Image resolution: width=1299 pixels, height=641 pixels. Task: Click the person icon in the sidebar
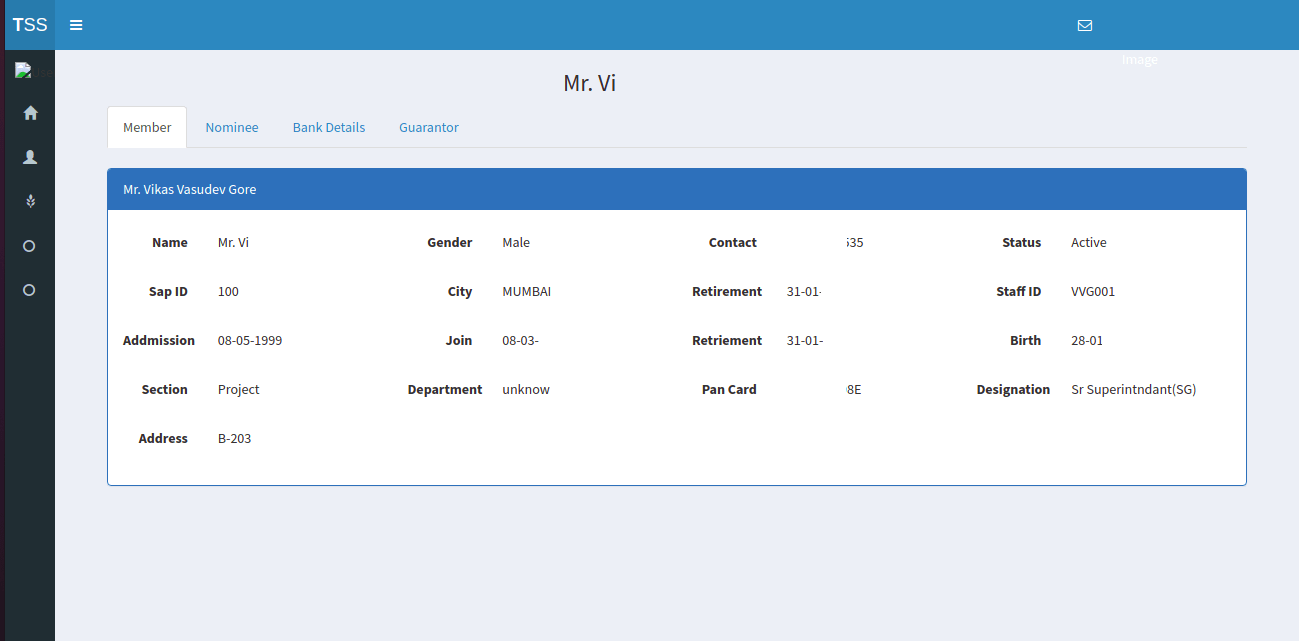[30, 157]
